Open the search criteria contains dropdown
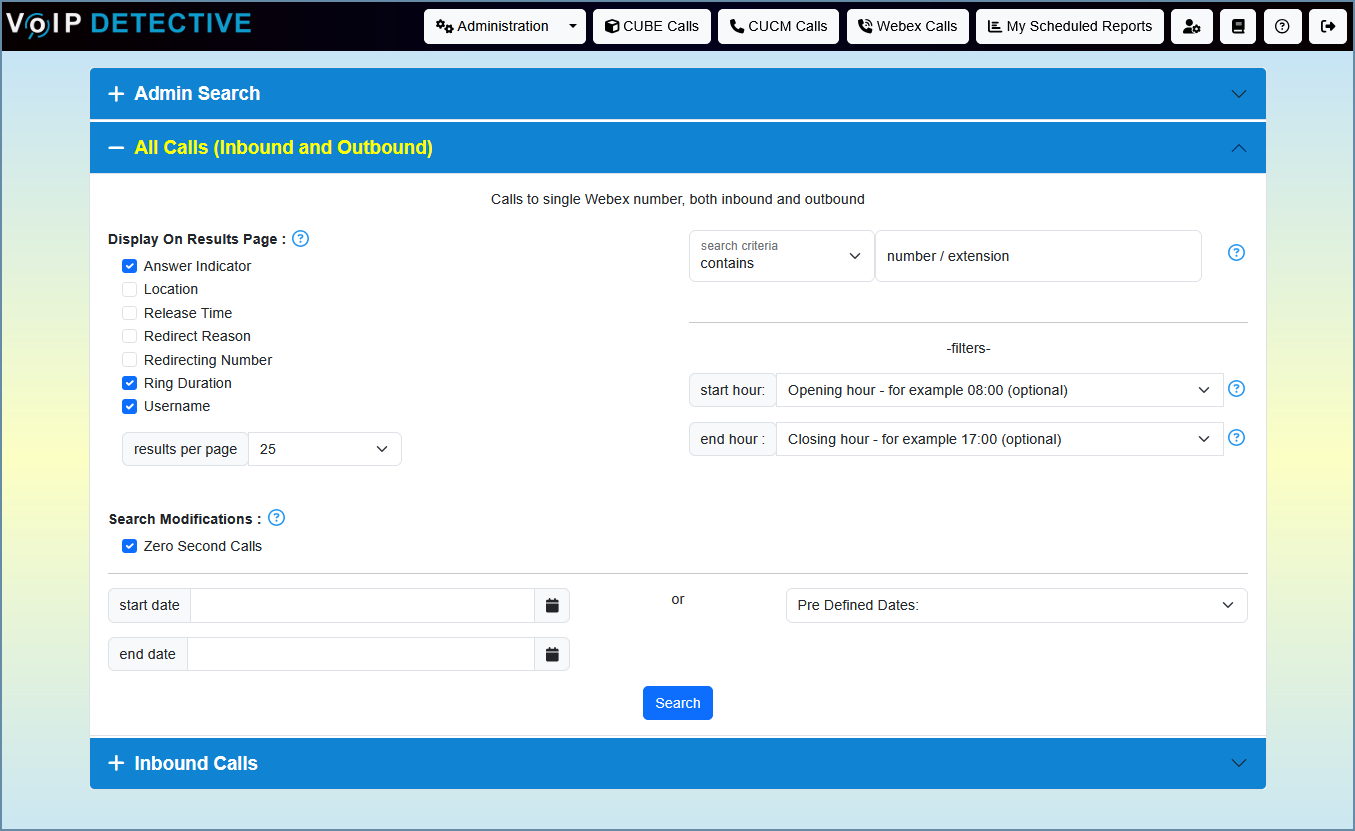This screenshot has height=831, width=1355. point(781,256)
